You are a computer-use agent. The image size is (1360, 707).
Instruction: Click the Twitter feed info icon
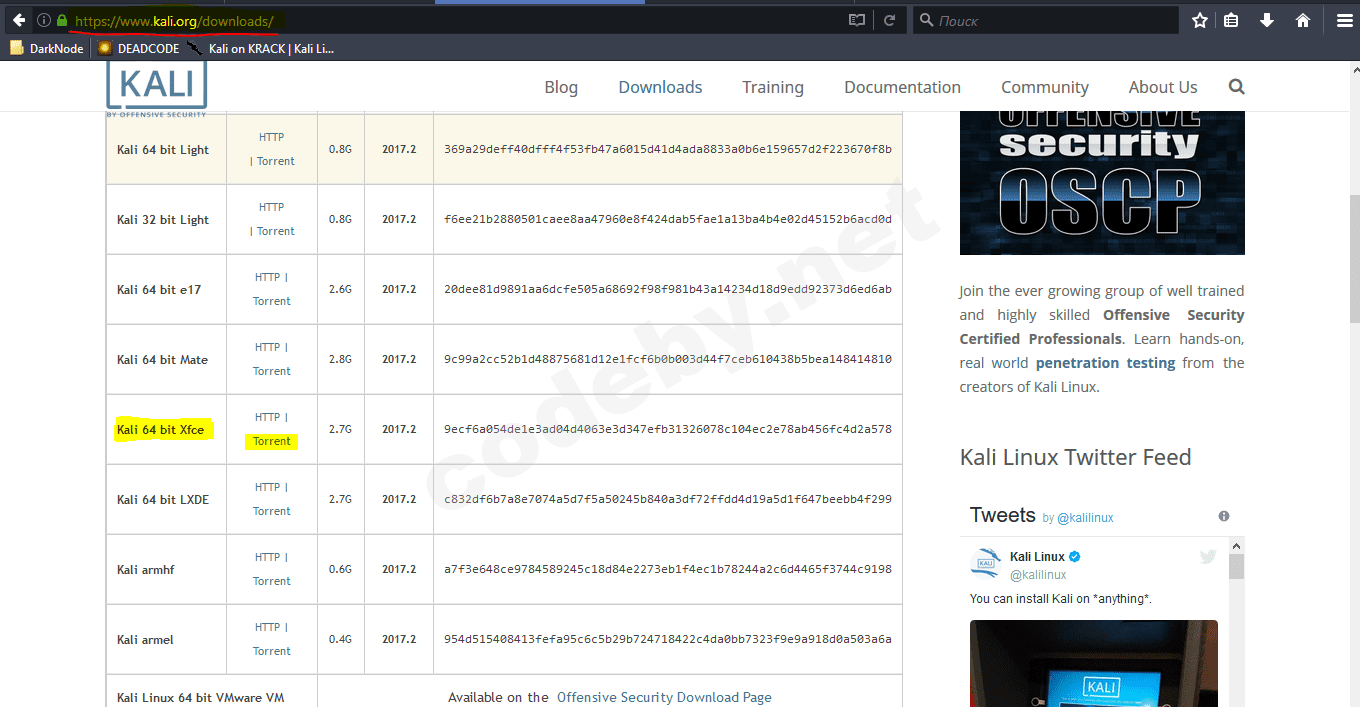click(x=1224, y=516)
